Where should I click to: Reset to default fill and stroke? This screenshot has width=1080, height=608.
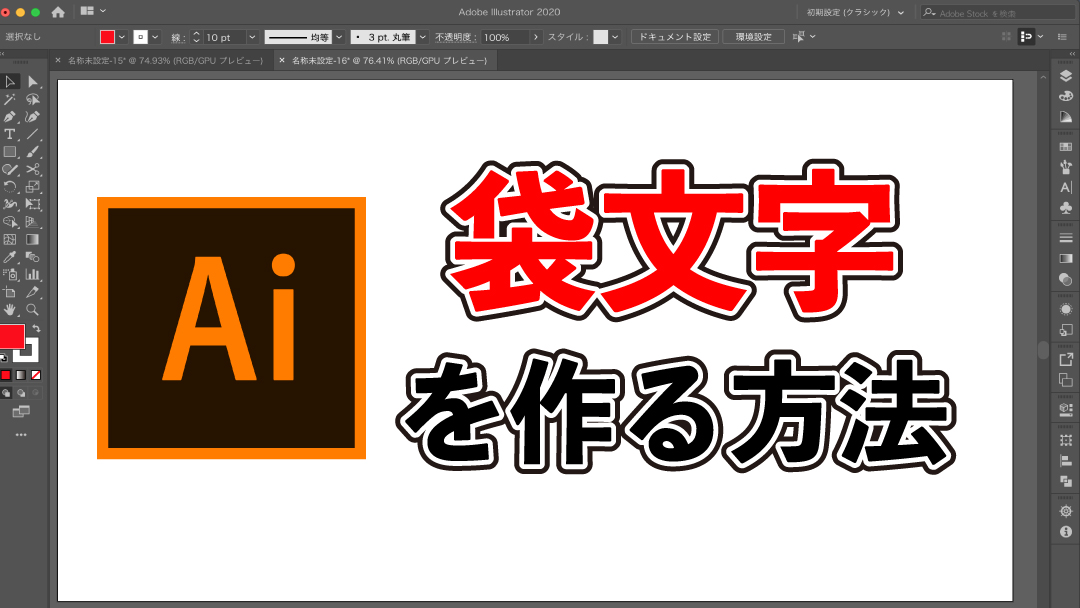point(3,357)
